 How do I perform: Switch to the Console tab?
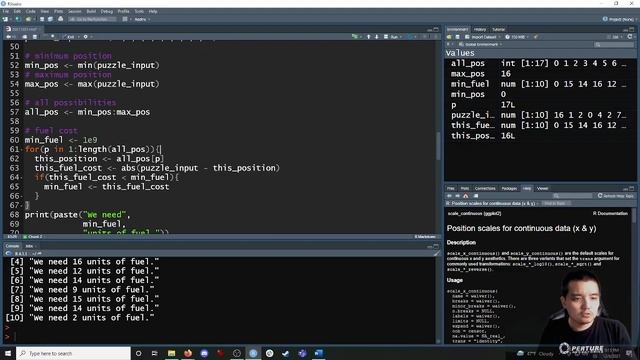click(x=12, y=246)
